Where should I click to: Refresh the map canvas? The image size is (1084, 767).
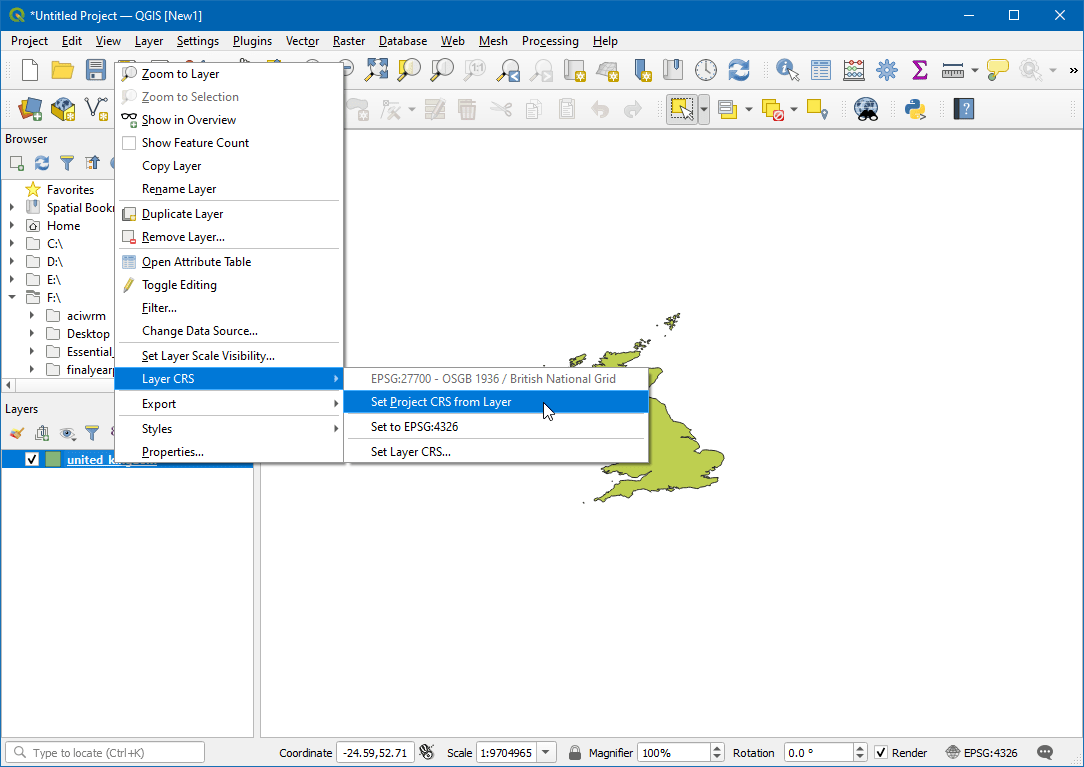[x=739, y=70]
